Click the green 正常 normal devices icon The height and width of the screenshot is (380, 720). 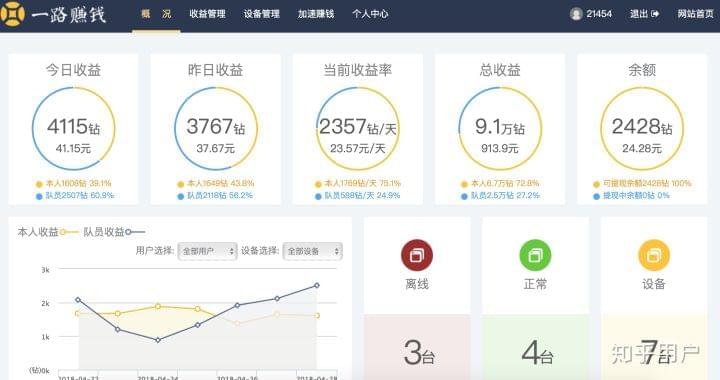click(x=535, y=255)
